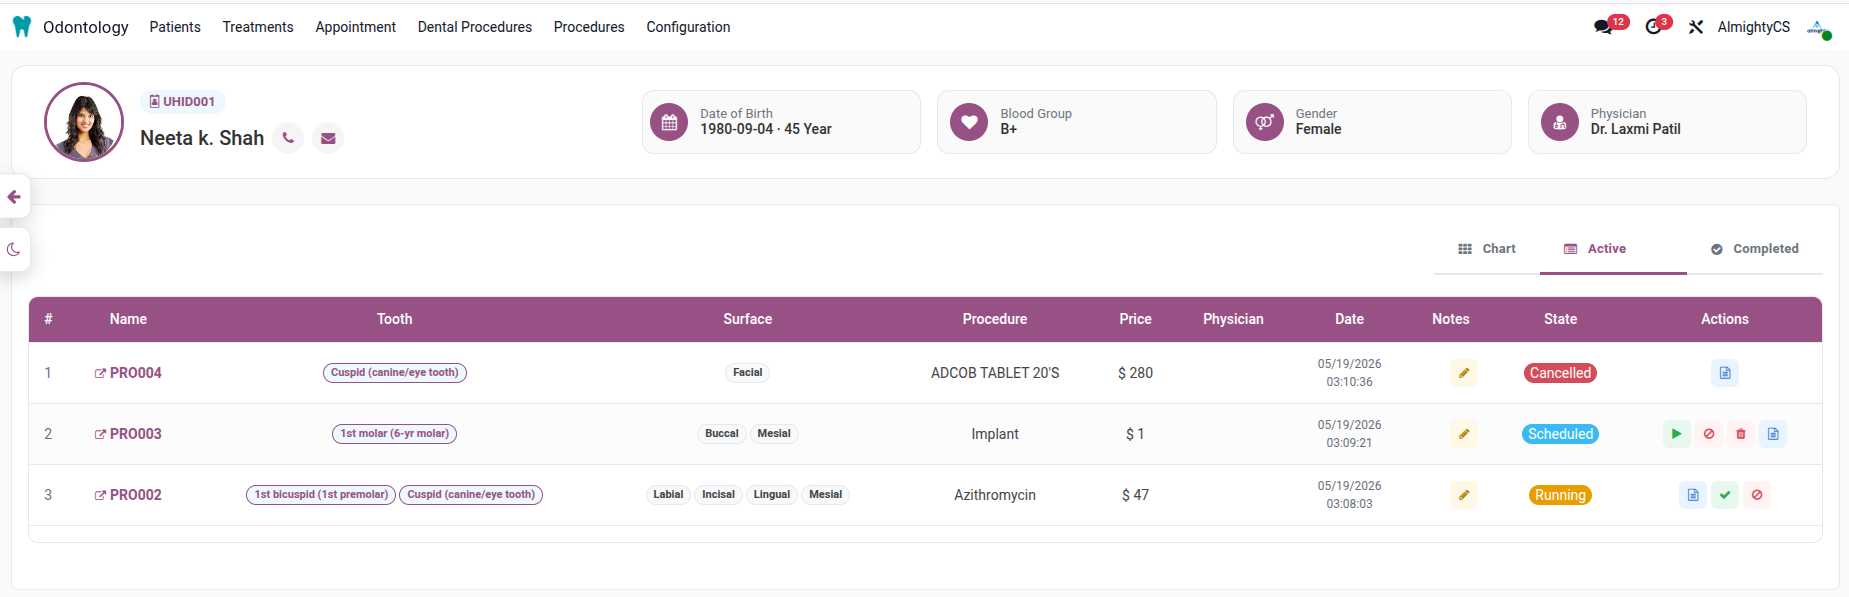Mark PRO002 done with green checkmark icon

[x=1725, y=495]
